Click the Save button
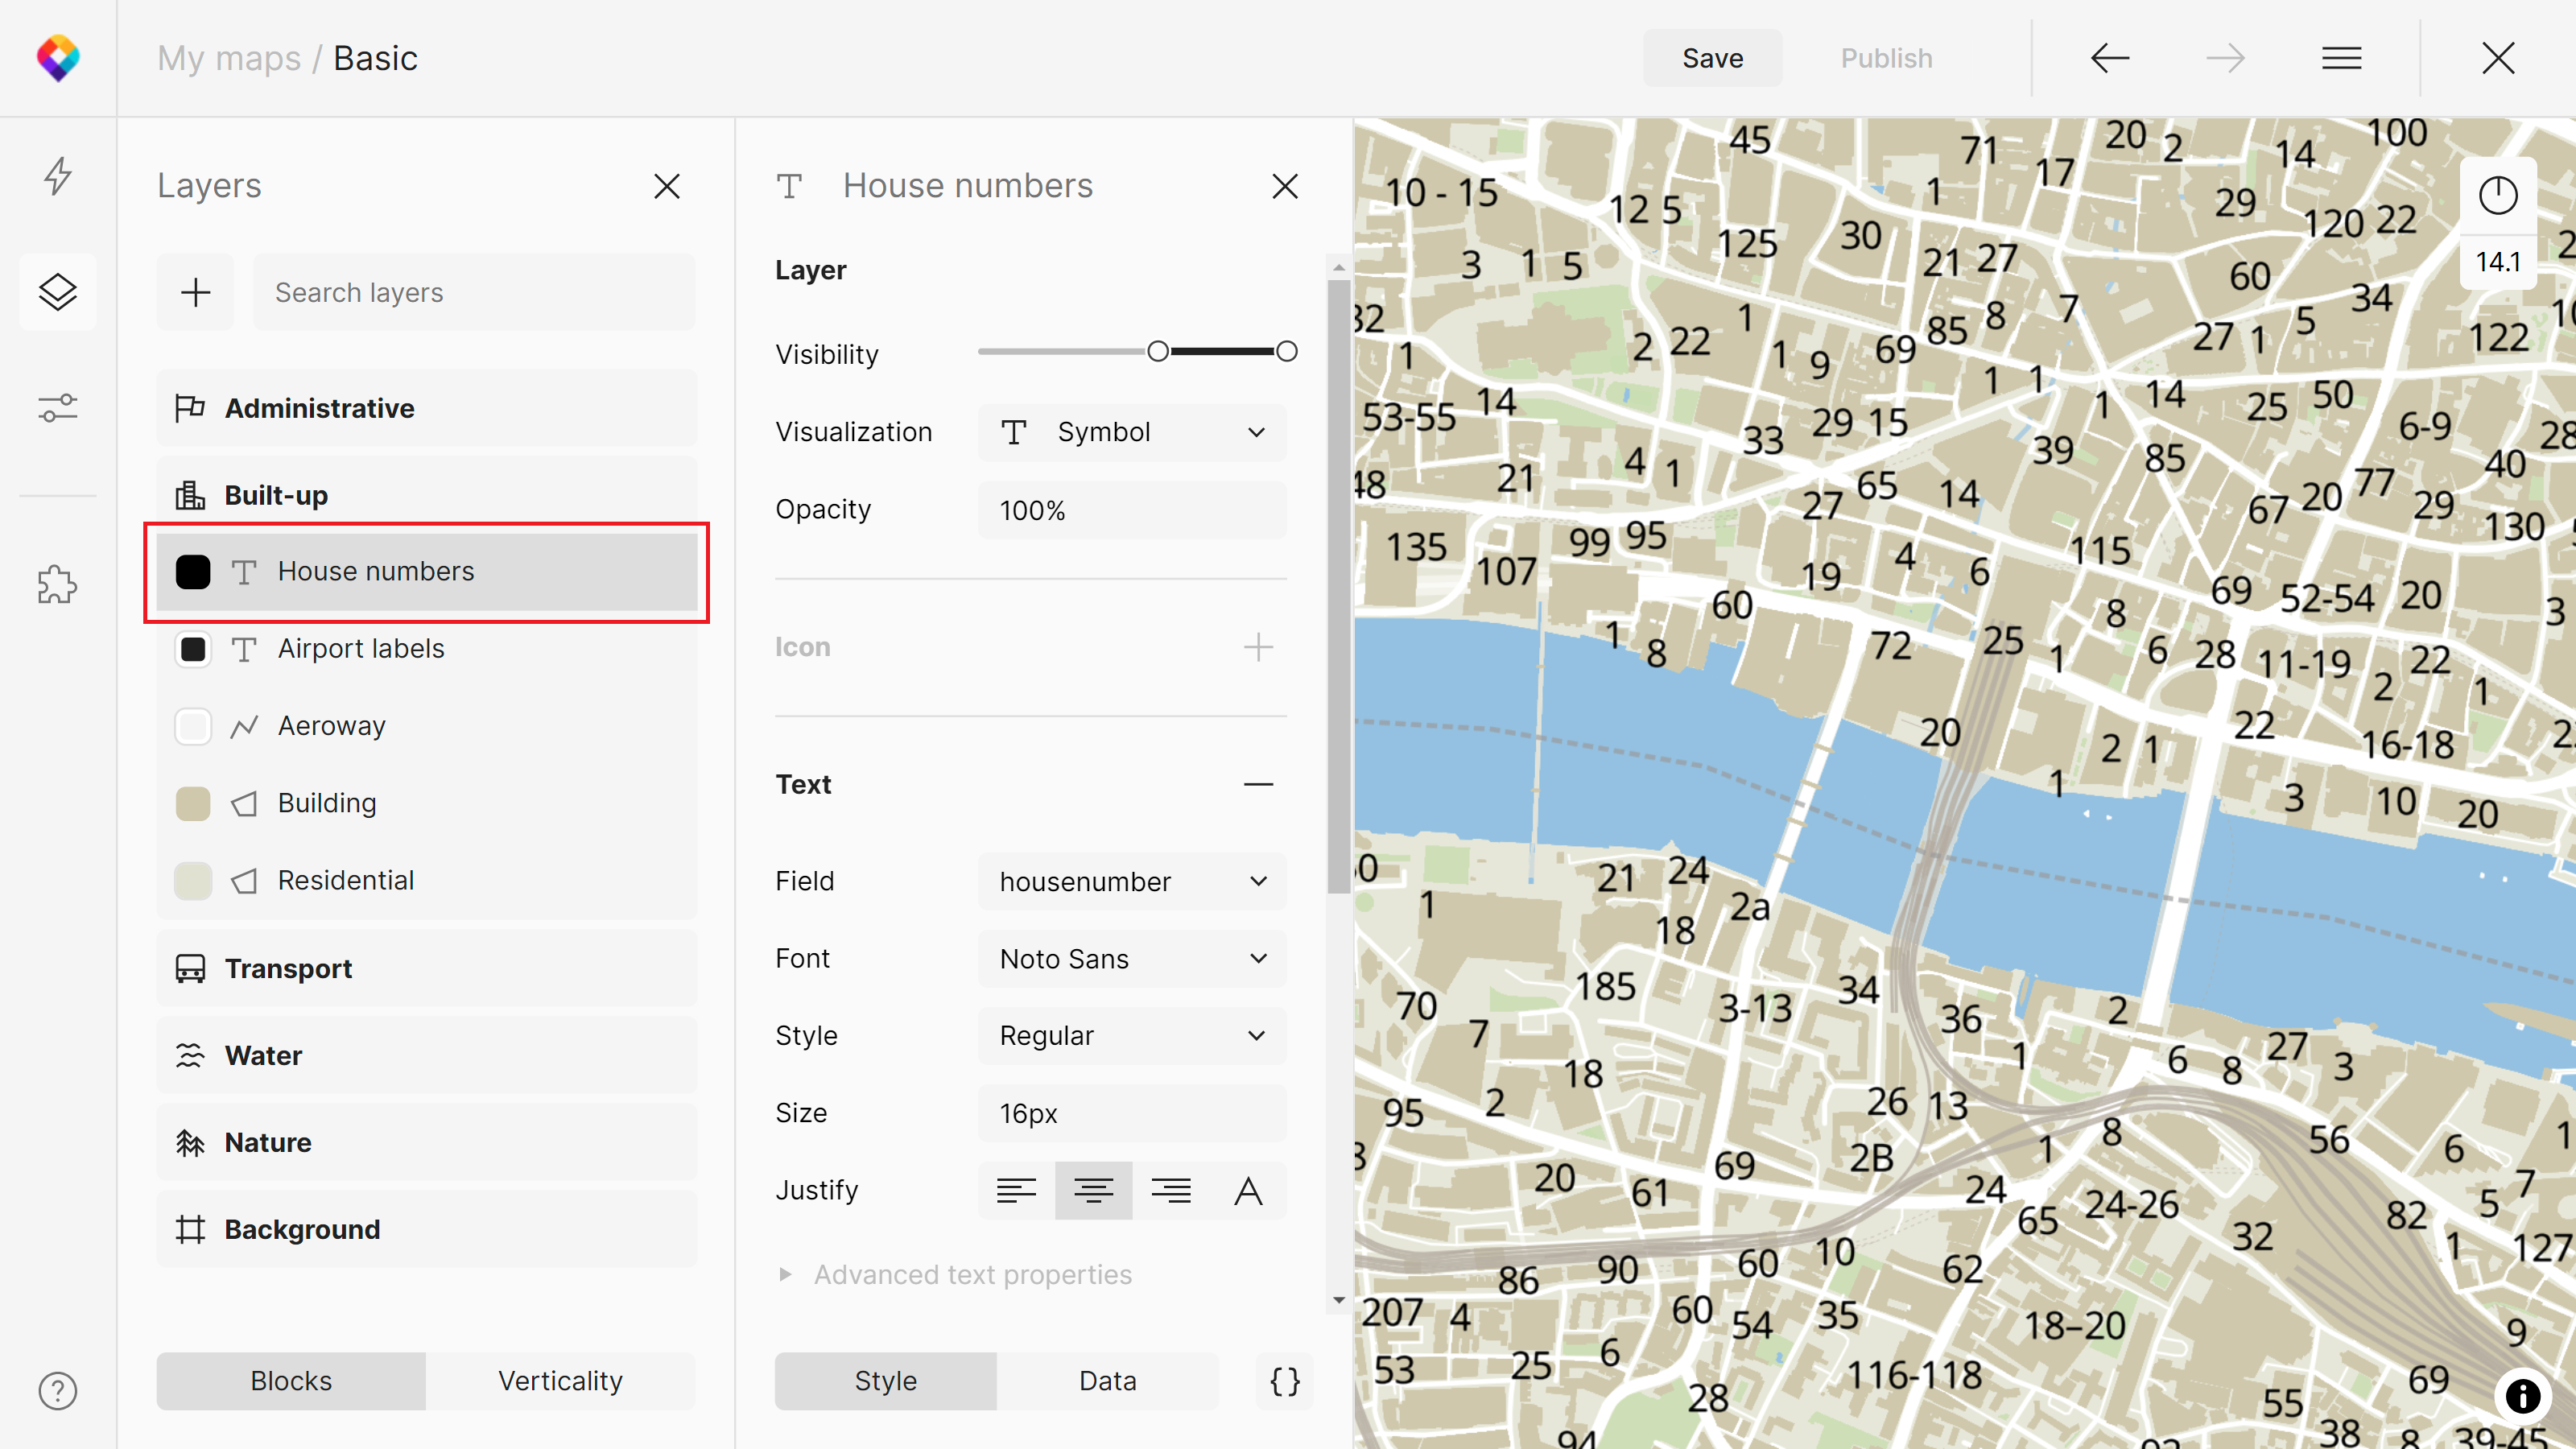The width and height of the screenshot is (2576, 1449). tap(1712, 58)
